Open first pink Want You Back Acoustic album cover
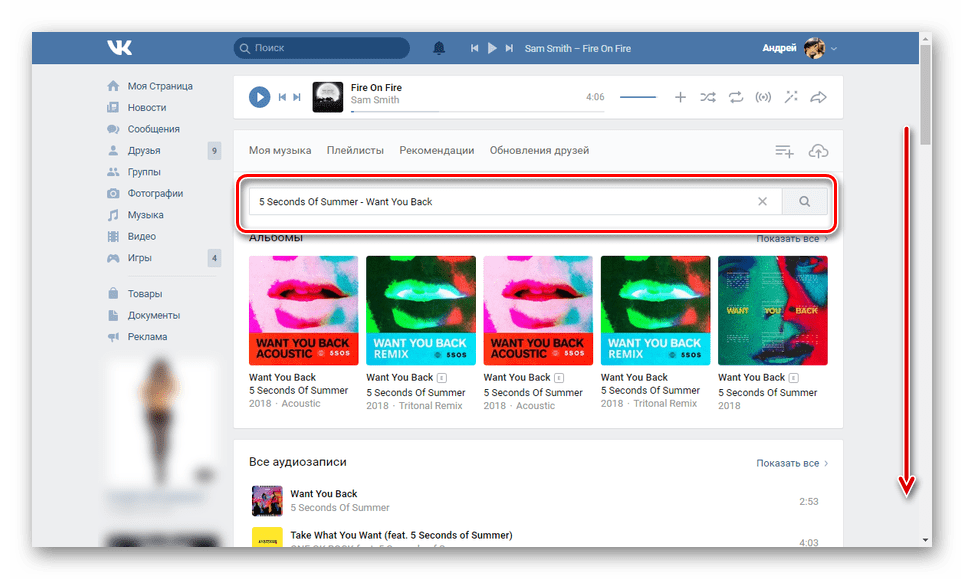The image size is (964, 579). click(x=304, y=310)
